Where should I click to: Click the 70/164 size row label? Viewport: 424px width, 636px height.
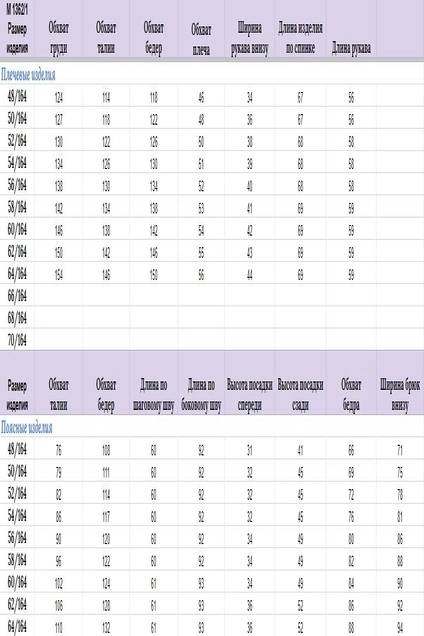click(x=17, y=340)
